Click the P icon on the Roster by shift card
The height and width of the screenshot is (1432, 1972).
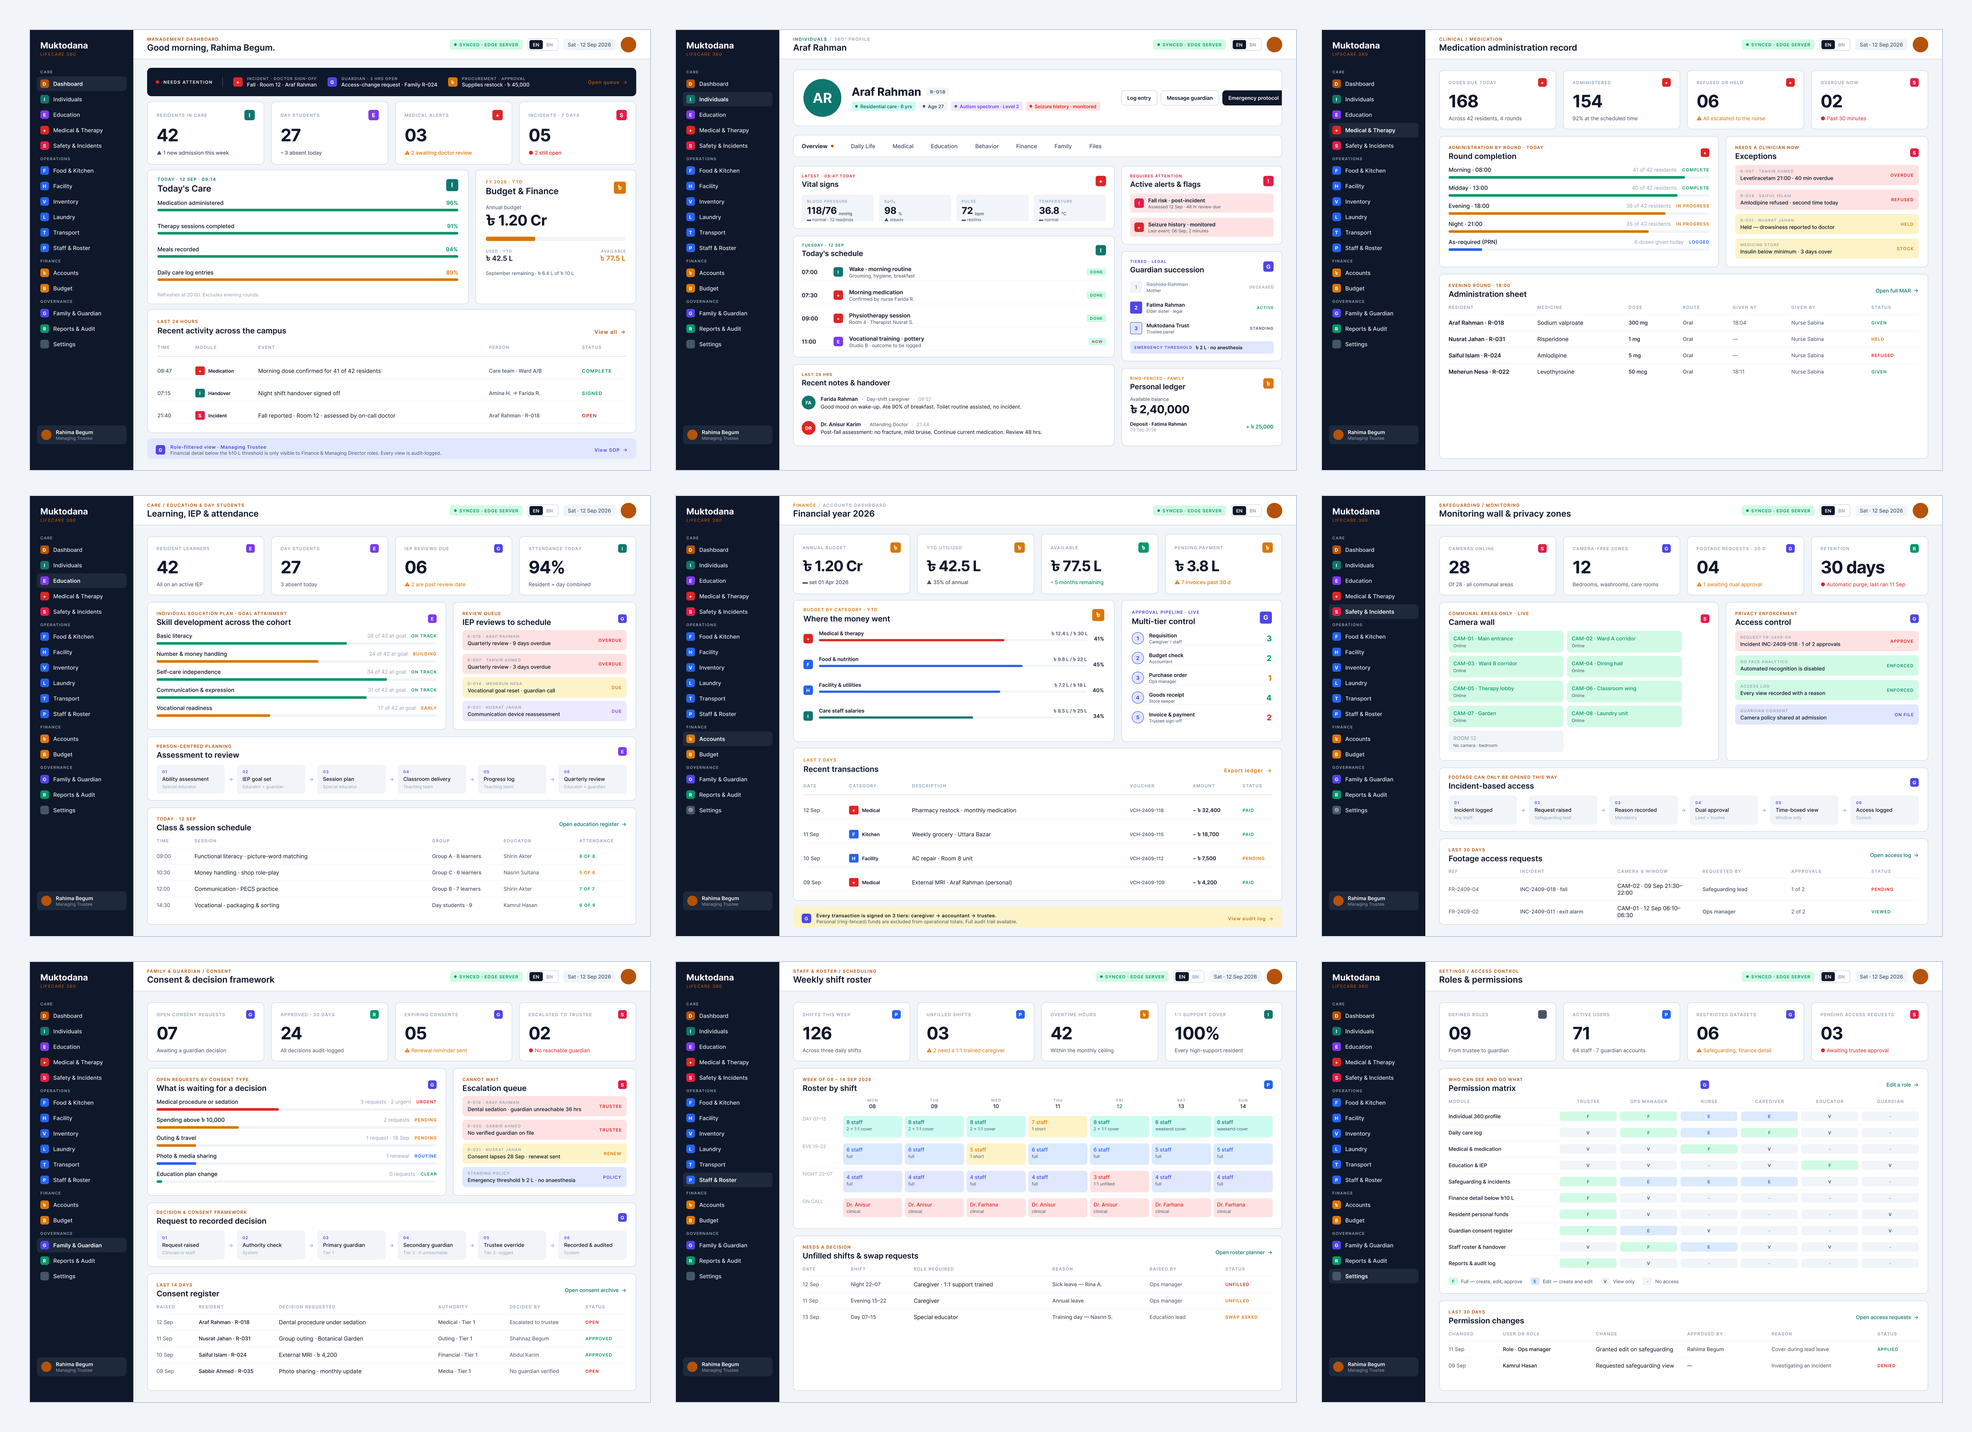[1268, 1085]
